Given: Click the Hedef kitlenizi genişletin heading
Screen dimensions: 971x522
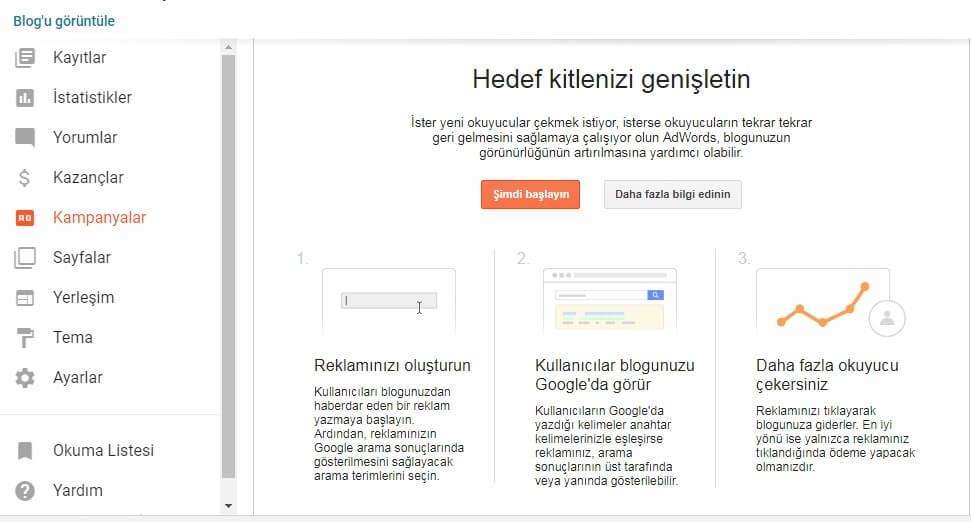Looking at the screenshot, I should (611, 79).
